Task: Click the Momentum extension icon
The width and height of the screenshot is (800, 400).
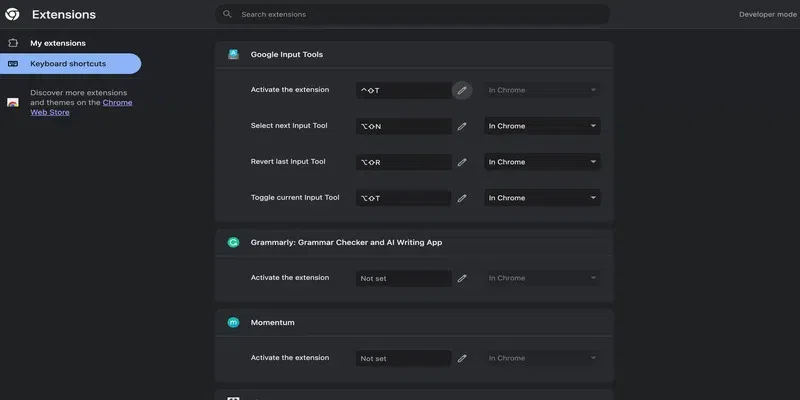Action: (x=233, y=323)
